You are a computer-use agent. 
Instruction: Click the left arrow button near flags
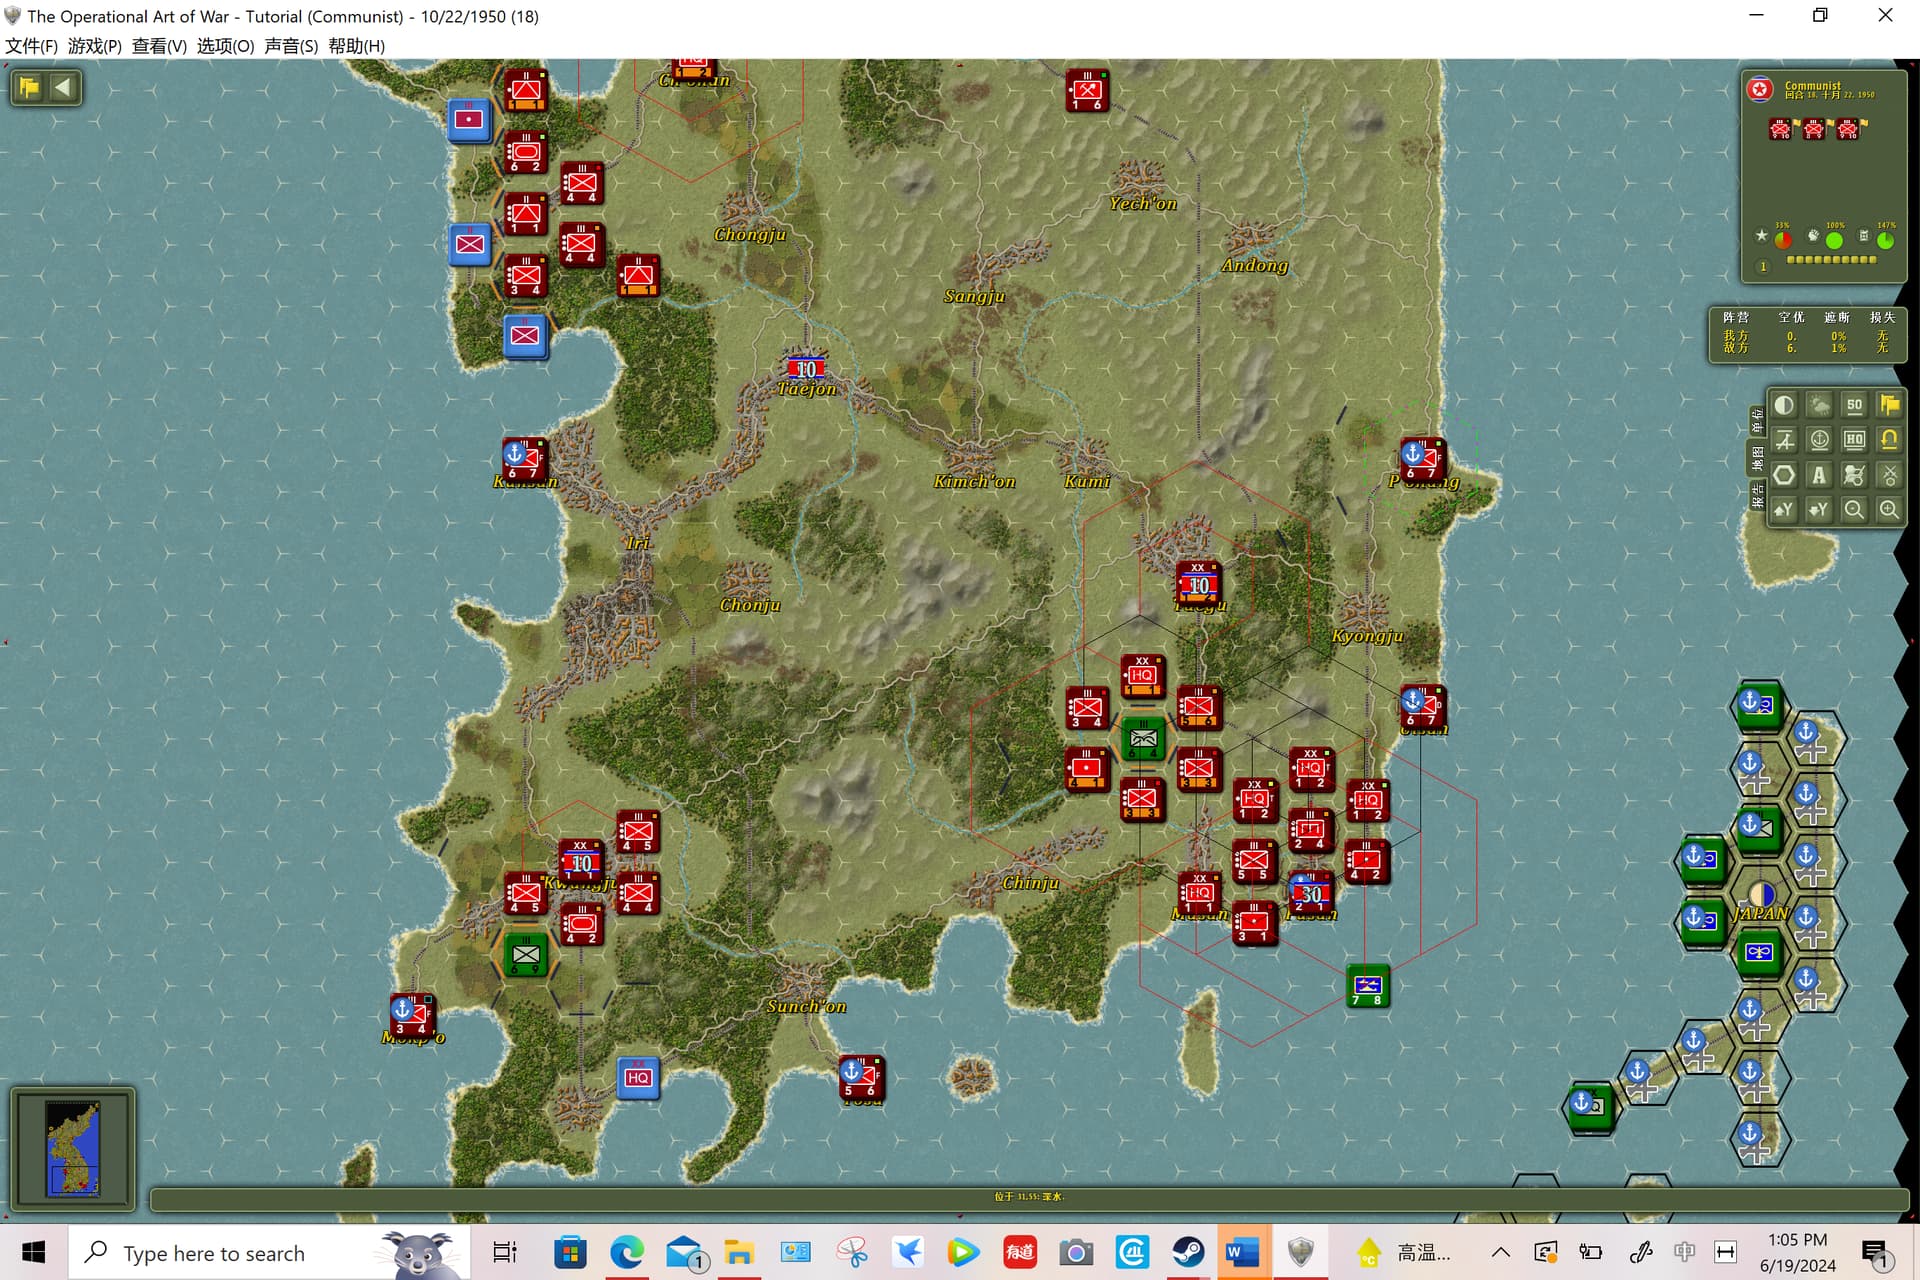[63, 87]
